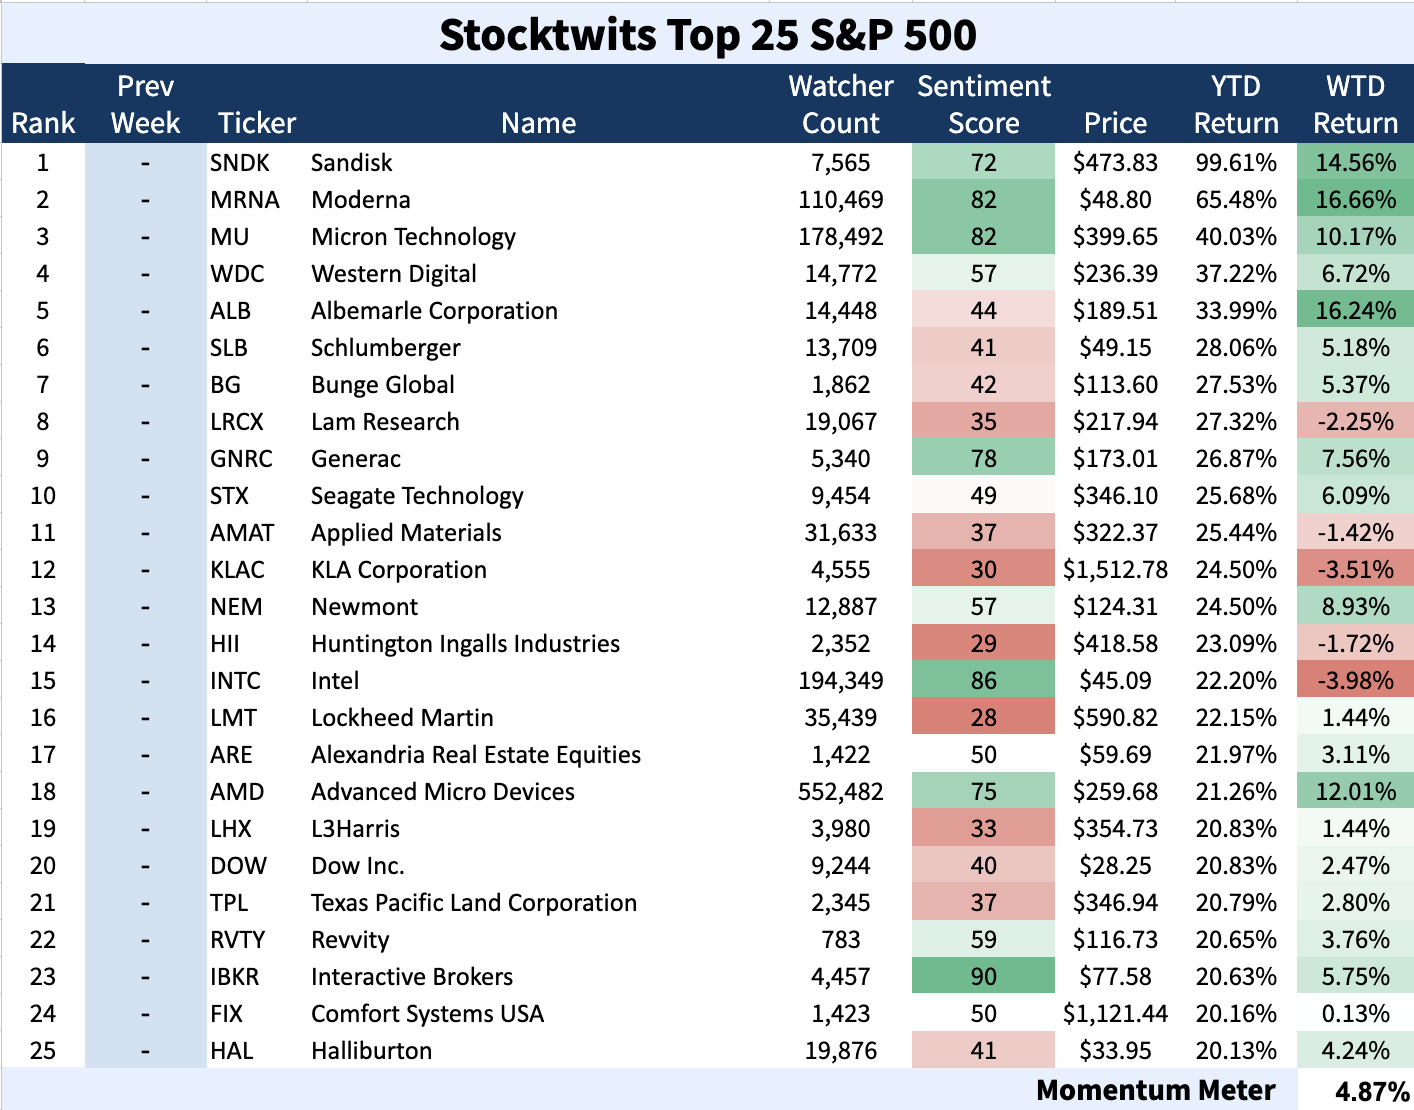Select the Halliburton name cell
1414x1110 pixels.
tap(371, 1051)
